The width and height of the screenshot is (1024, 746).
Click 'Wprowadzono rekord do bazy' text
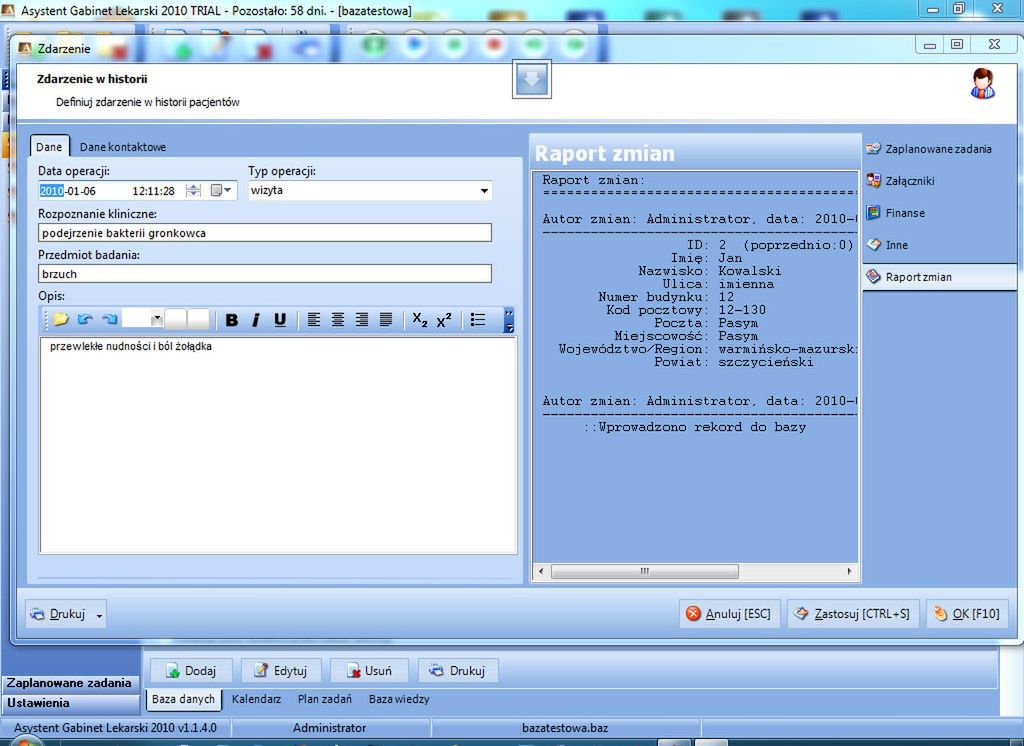coord(702,427)
